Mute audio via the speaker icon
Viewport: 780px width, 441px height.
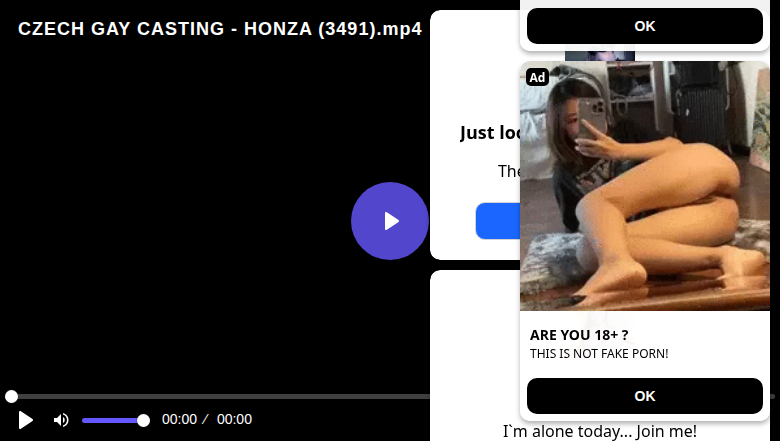click(61, 420)
